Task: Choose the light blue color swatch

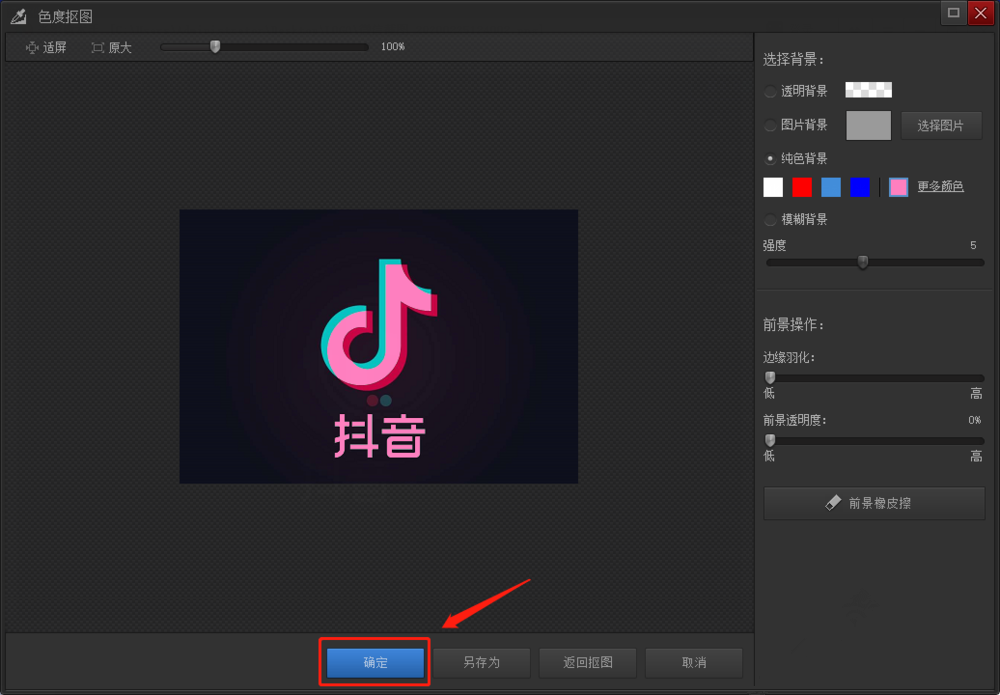Action: tap(831, 187)
